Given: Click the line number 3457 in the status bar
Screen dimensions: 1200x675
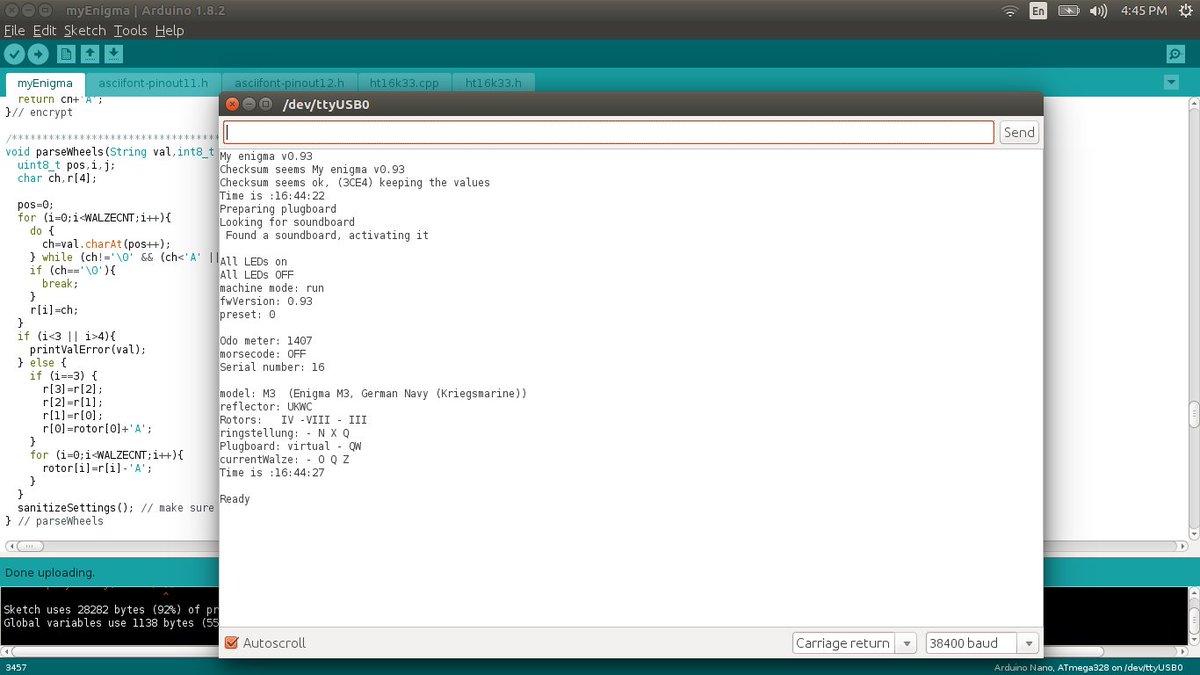Looking at the screenshot, I should pos(15,667).
